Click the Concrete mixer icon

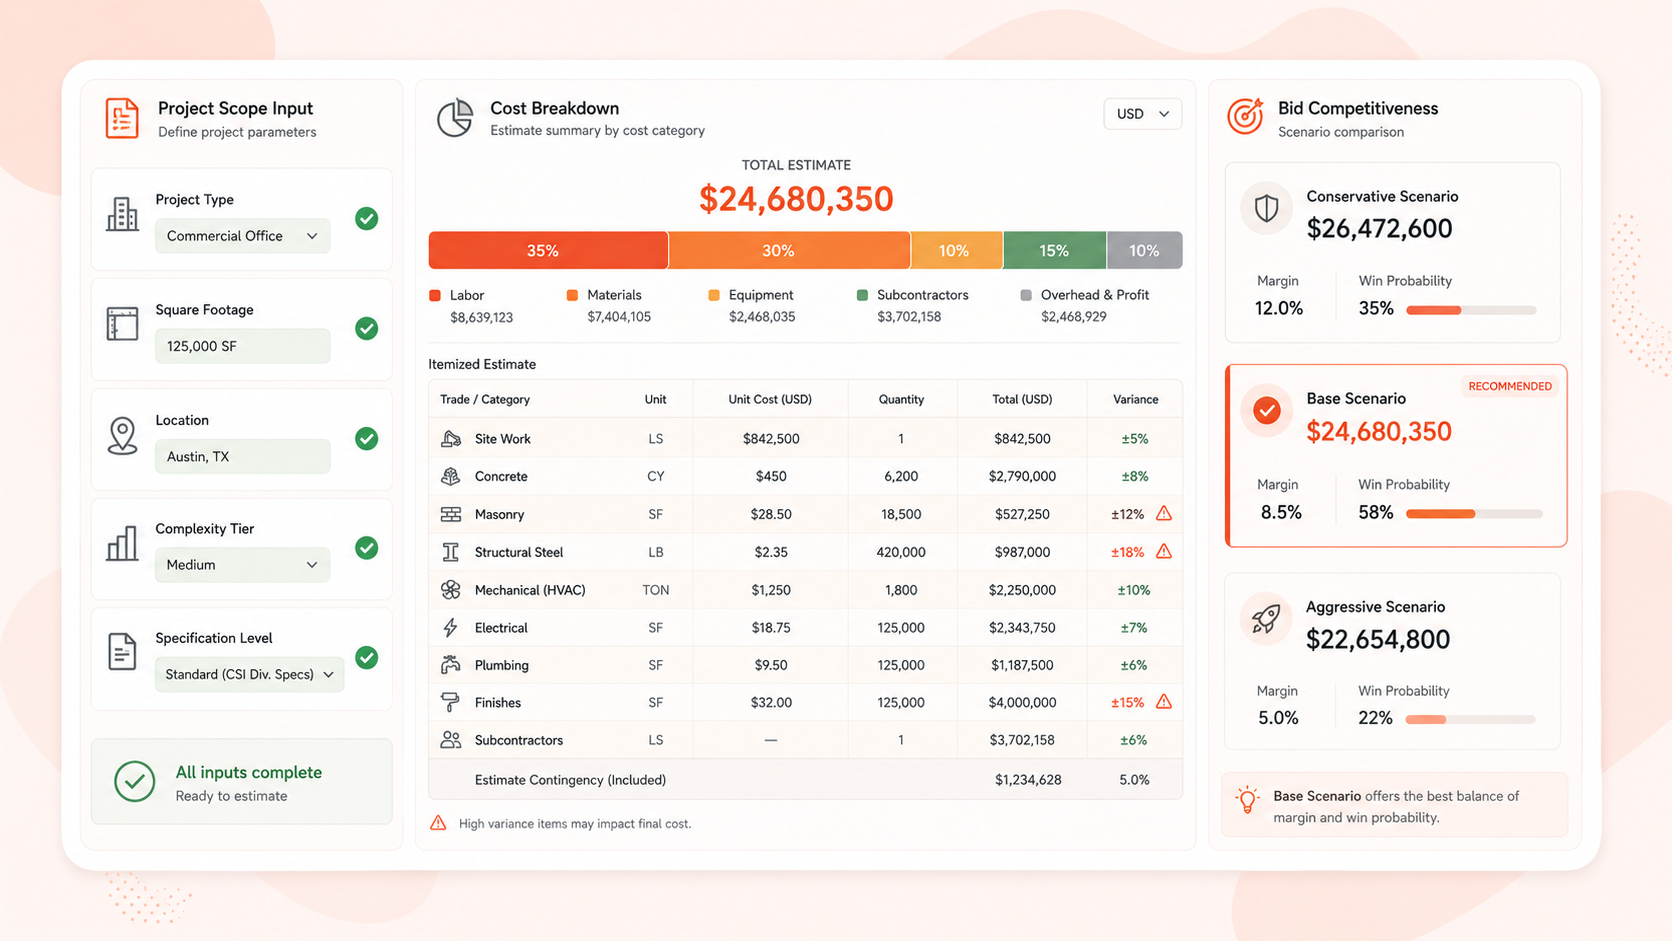pos(451,476)
